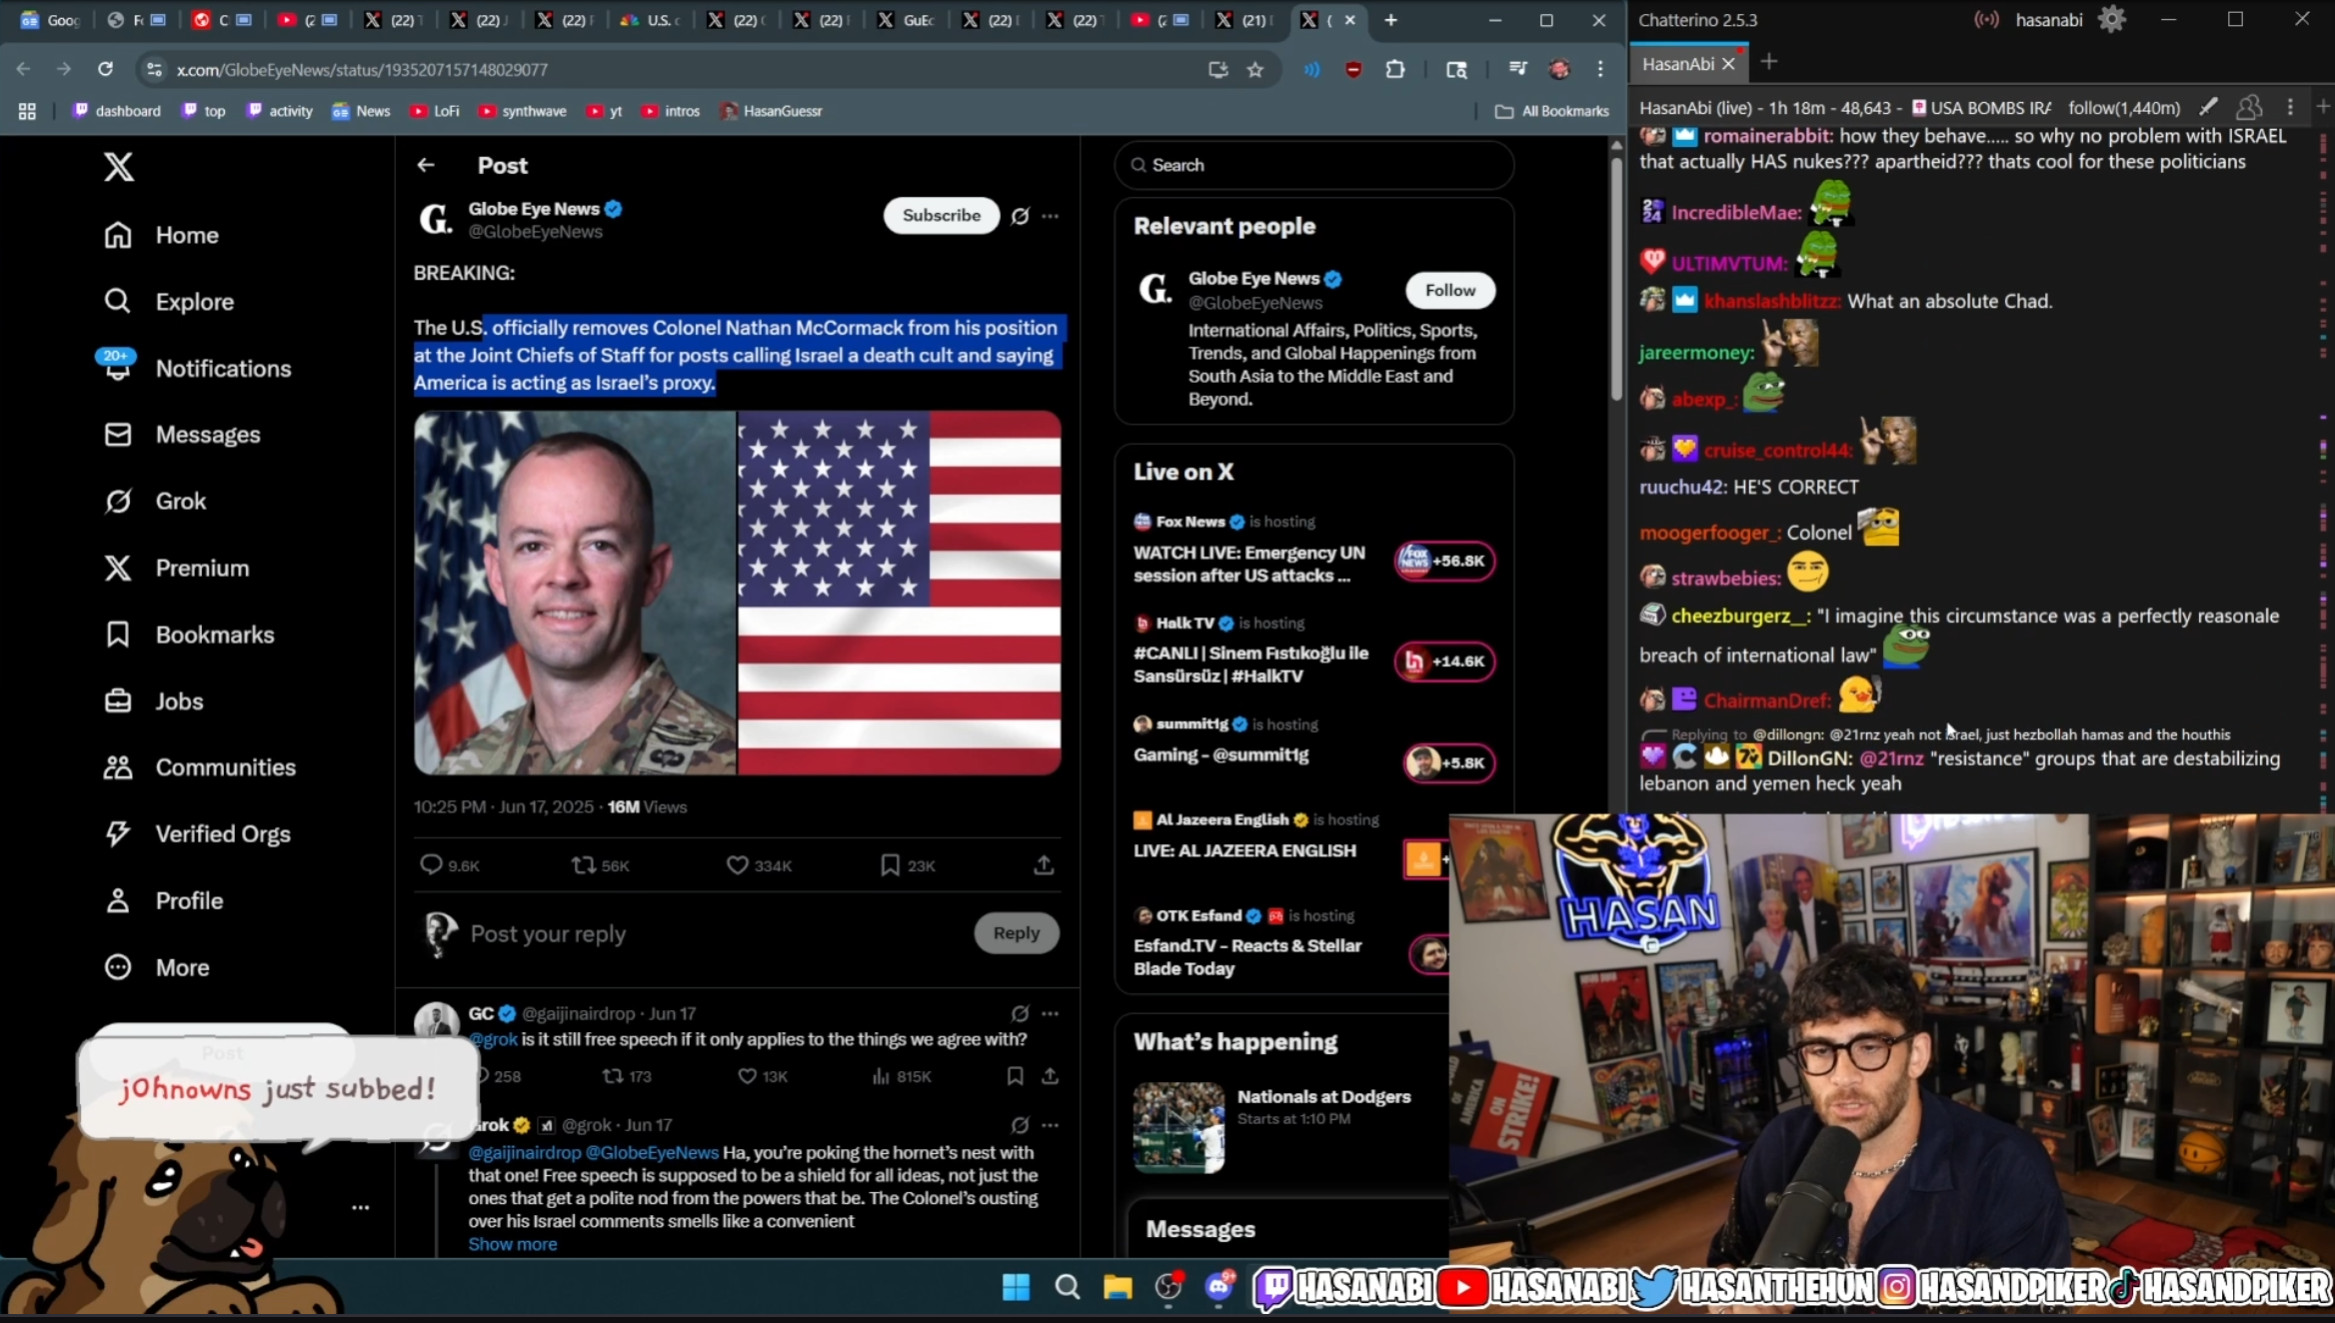
Task: Click the Chrome address bar URL
Action: point(362,70)
